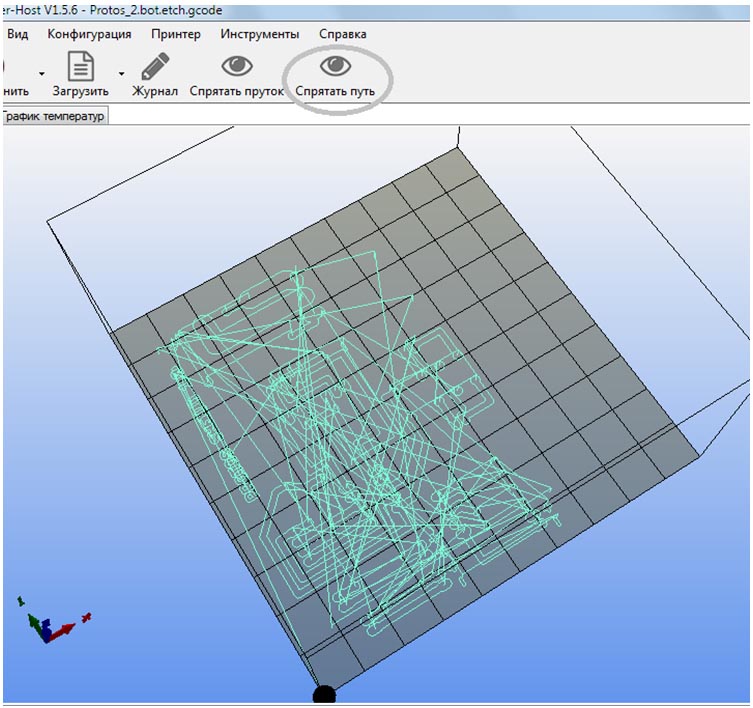The height and width of the screenshot is (708, 753).
Task: Open the Принтер menu
Action: click(x=176, y=34)
